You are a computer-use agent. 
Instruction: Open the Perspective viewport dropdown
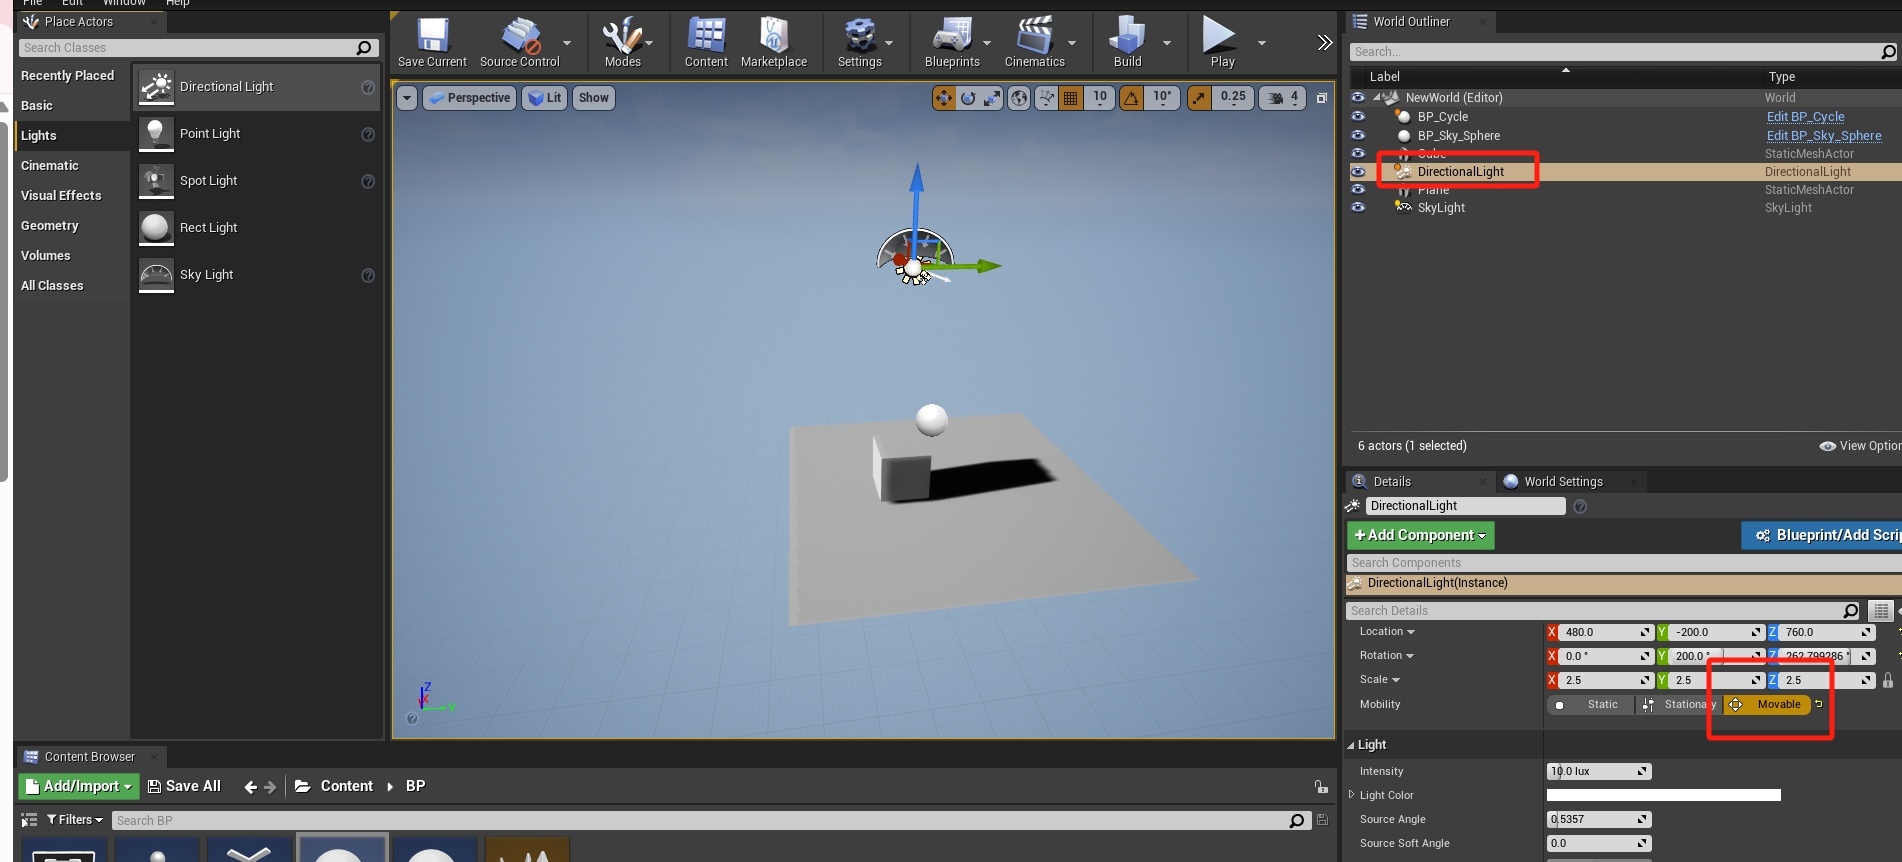click(469, 98)
